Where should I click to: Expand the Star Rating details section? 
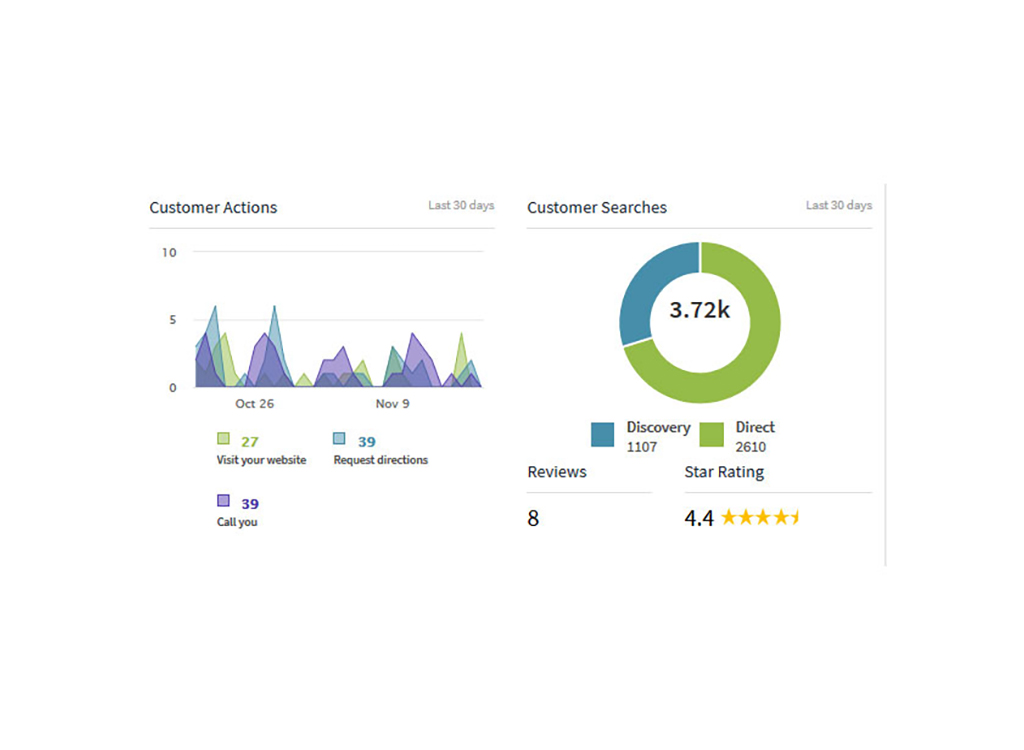tap(724, 472)
